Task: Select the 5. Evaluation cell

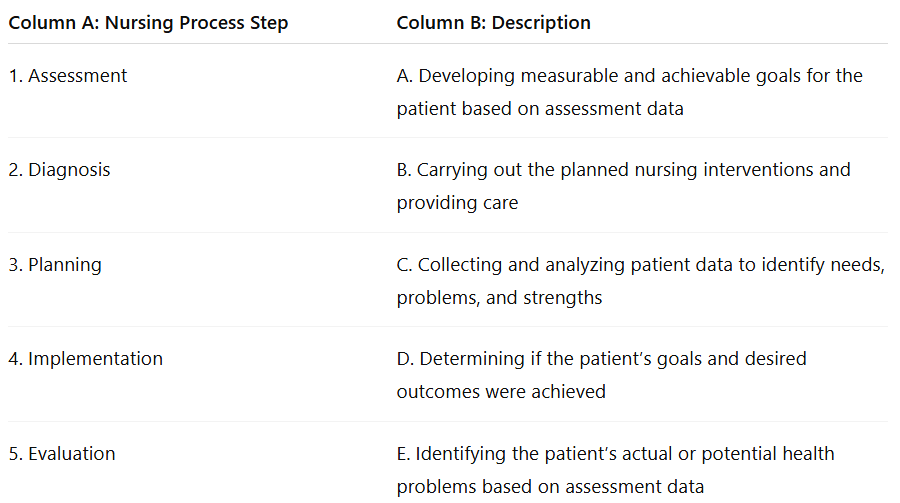Action: click(62, 454)
